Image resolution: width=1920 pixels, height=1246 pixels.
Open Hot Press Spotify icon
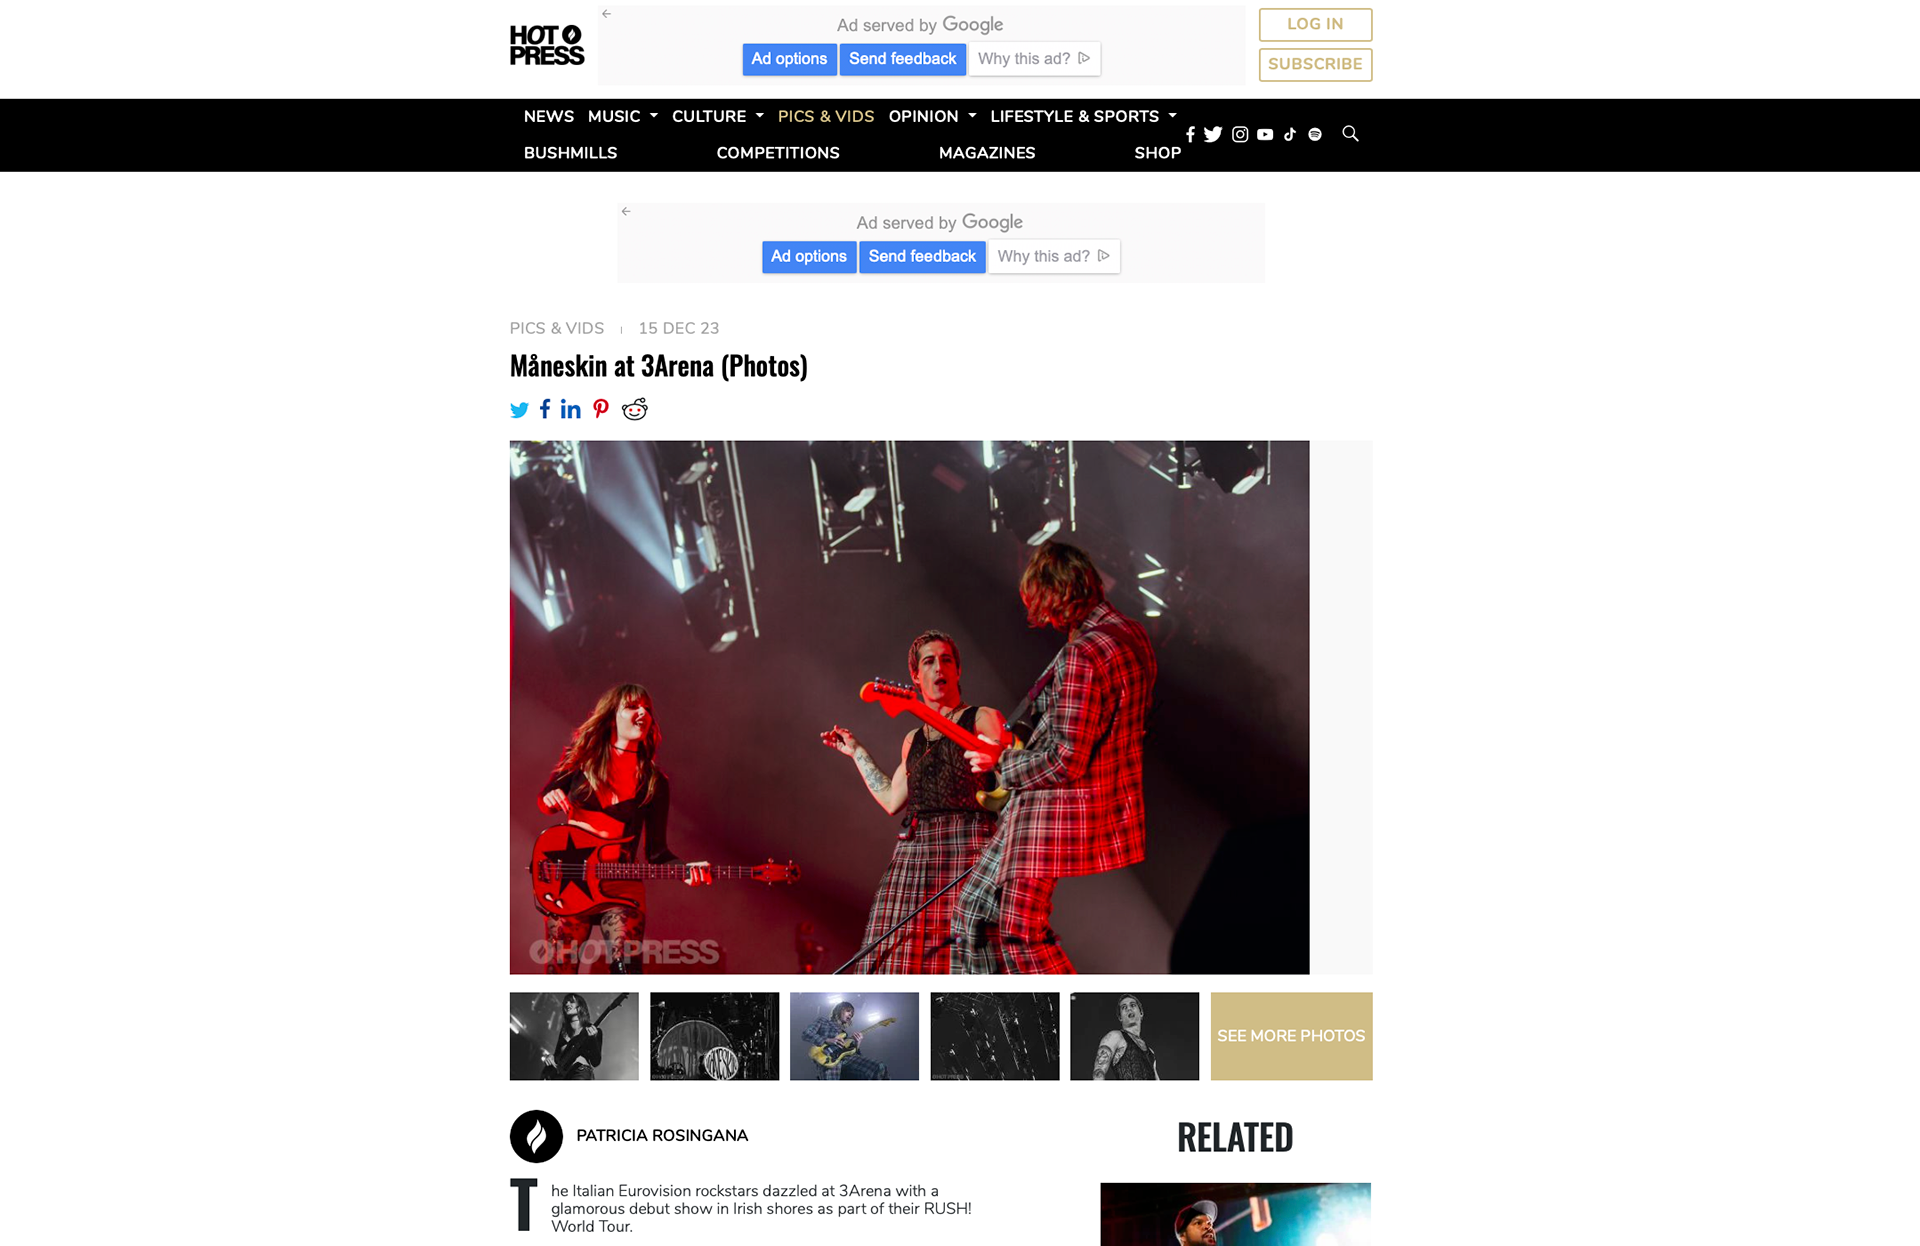(1315, 134)
